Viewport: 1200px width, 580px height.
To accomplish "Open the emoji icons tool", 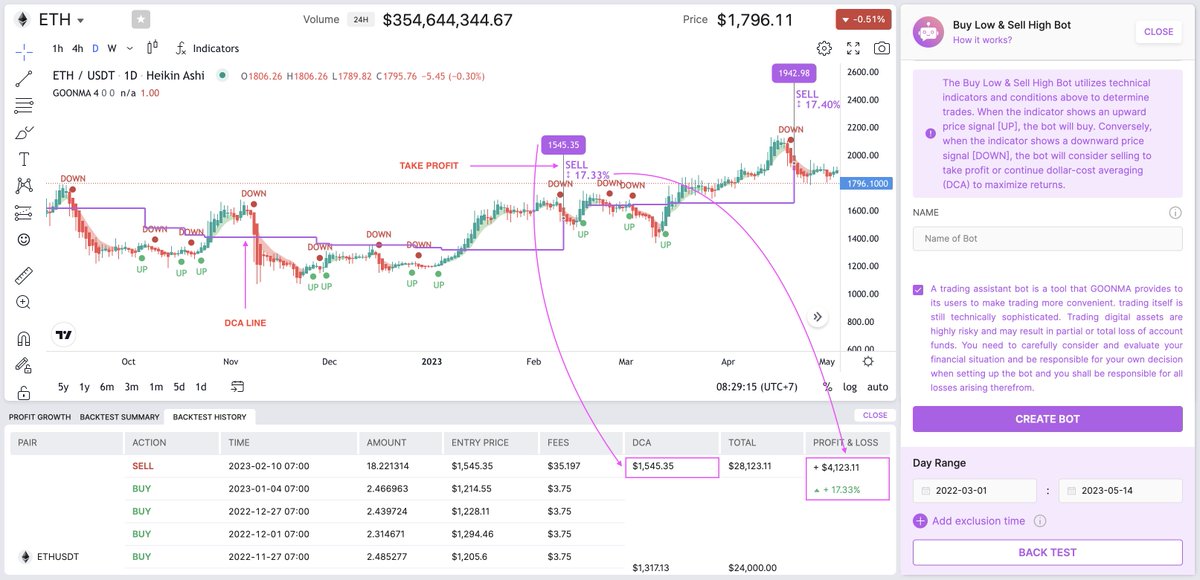I will tap(24, 240).
